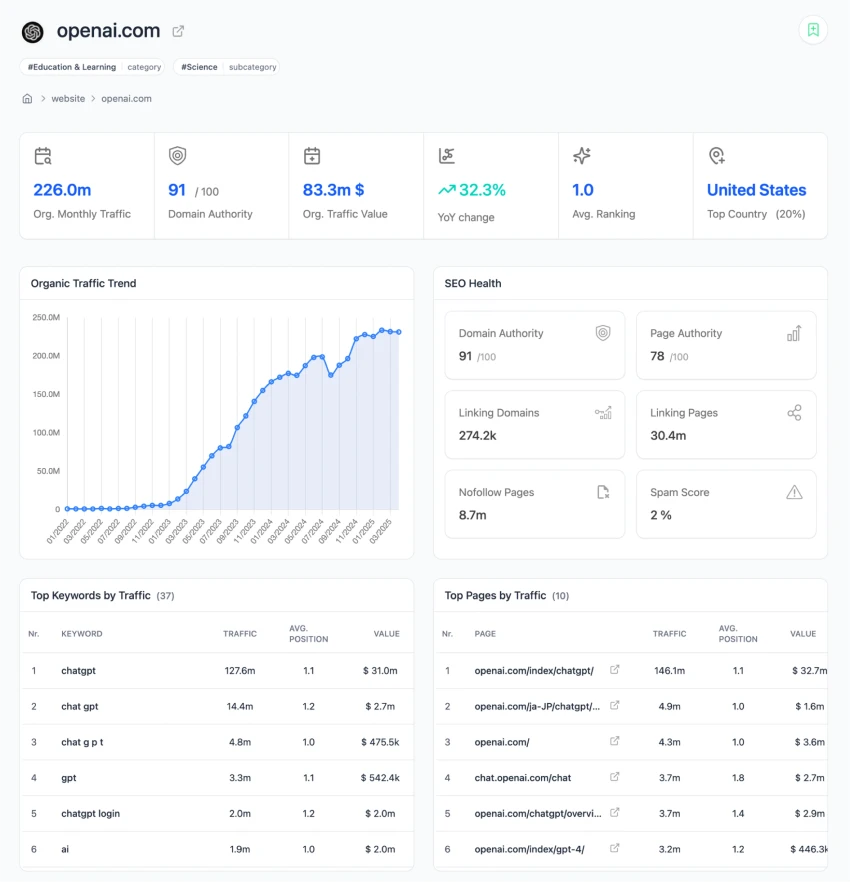Image resolution: width=850 pixels, height=882 pixels.
Task: Click the AVG. POSITION header in pages table
Action: click(x=738, y=634)
